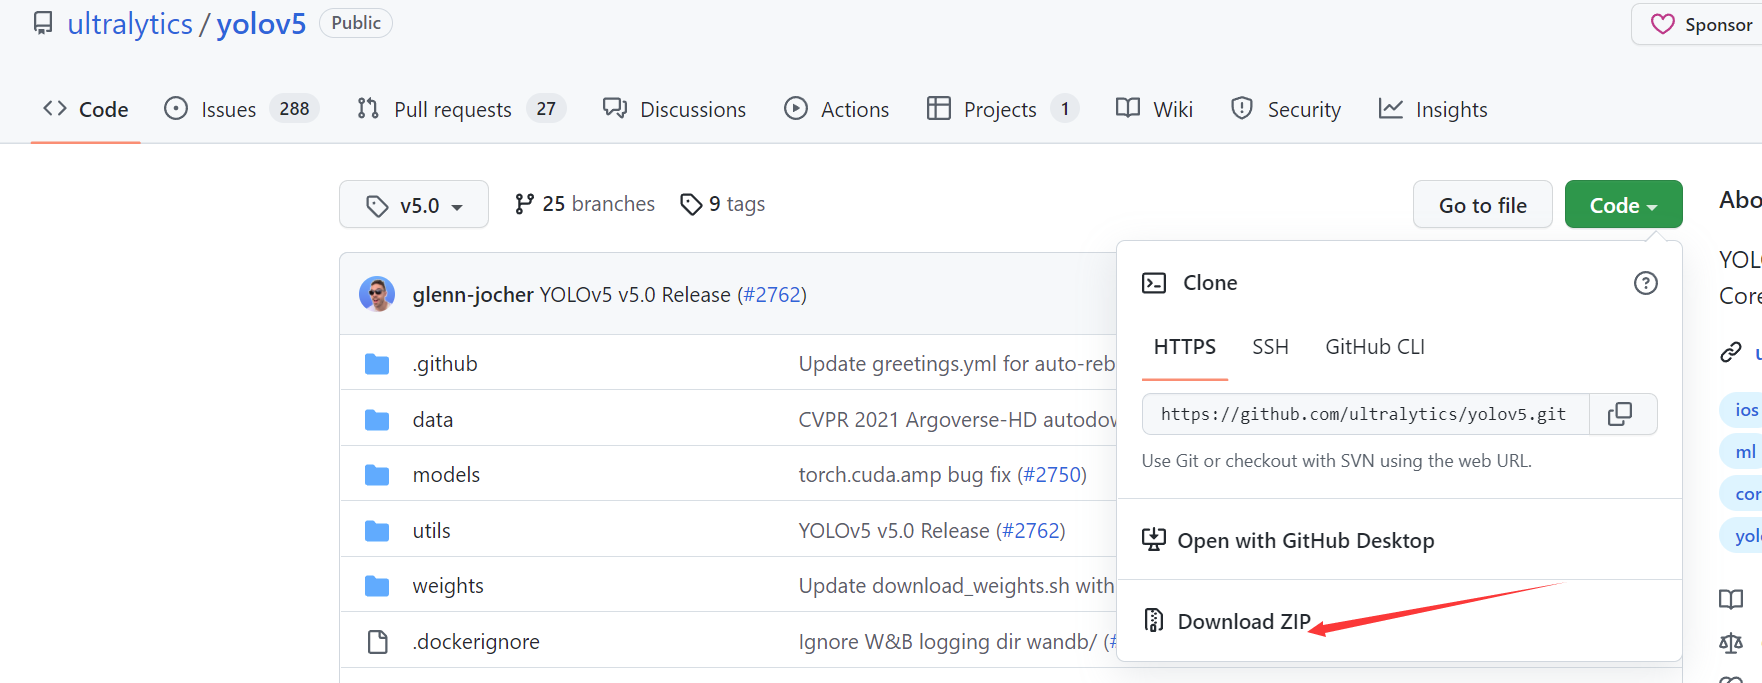Viewport: 1762px width, 683px height.
Task: Open the Actions tab
Action: [x=837, y=109]
